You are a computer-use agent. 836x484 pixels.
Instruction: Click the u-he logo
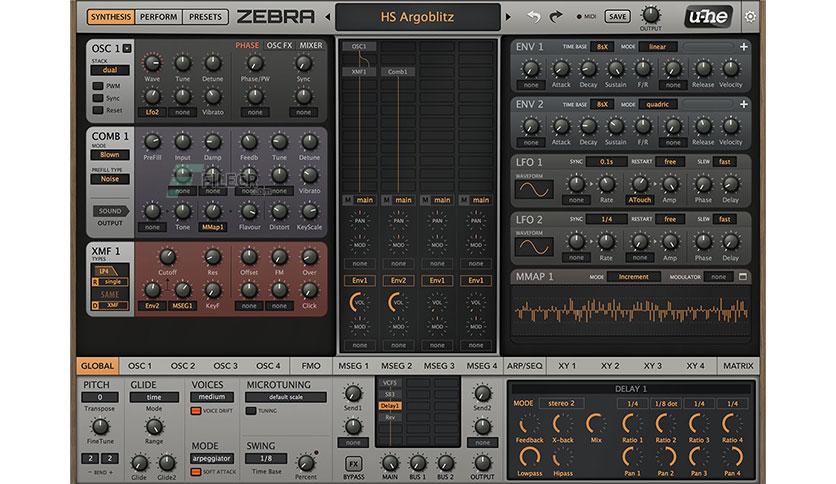tap(708, 17)
